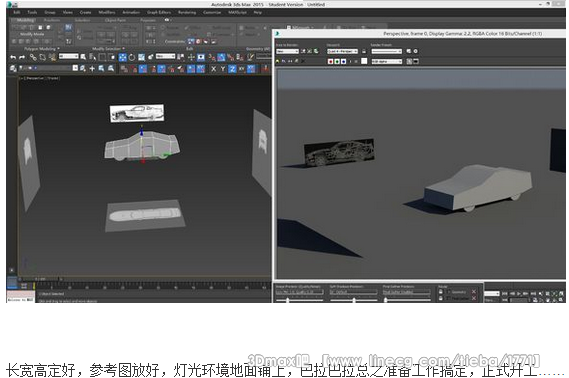Screen dimensions: 569x378
Task: Go to the start frame
Action: pos(505,293)
